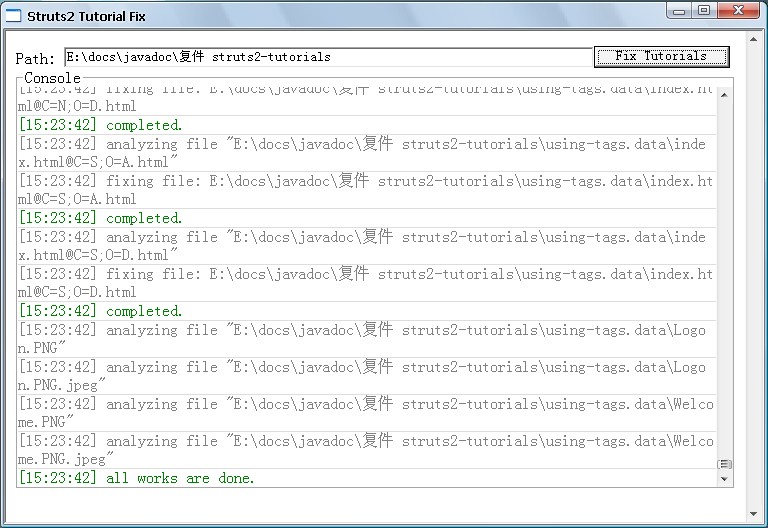Select analyzing file Welcome.PNG.jpeg line
Image resolution: width=768 pixels, height=528 pixels.
(367, 450)
